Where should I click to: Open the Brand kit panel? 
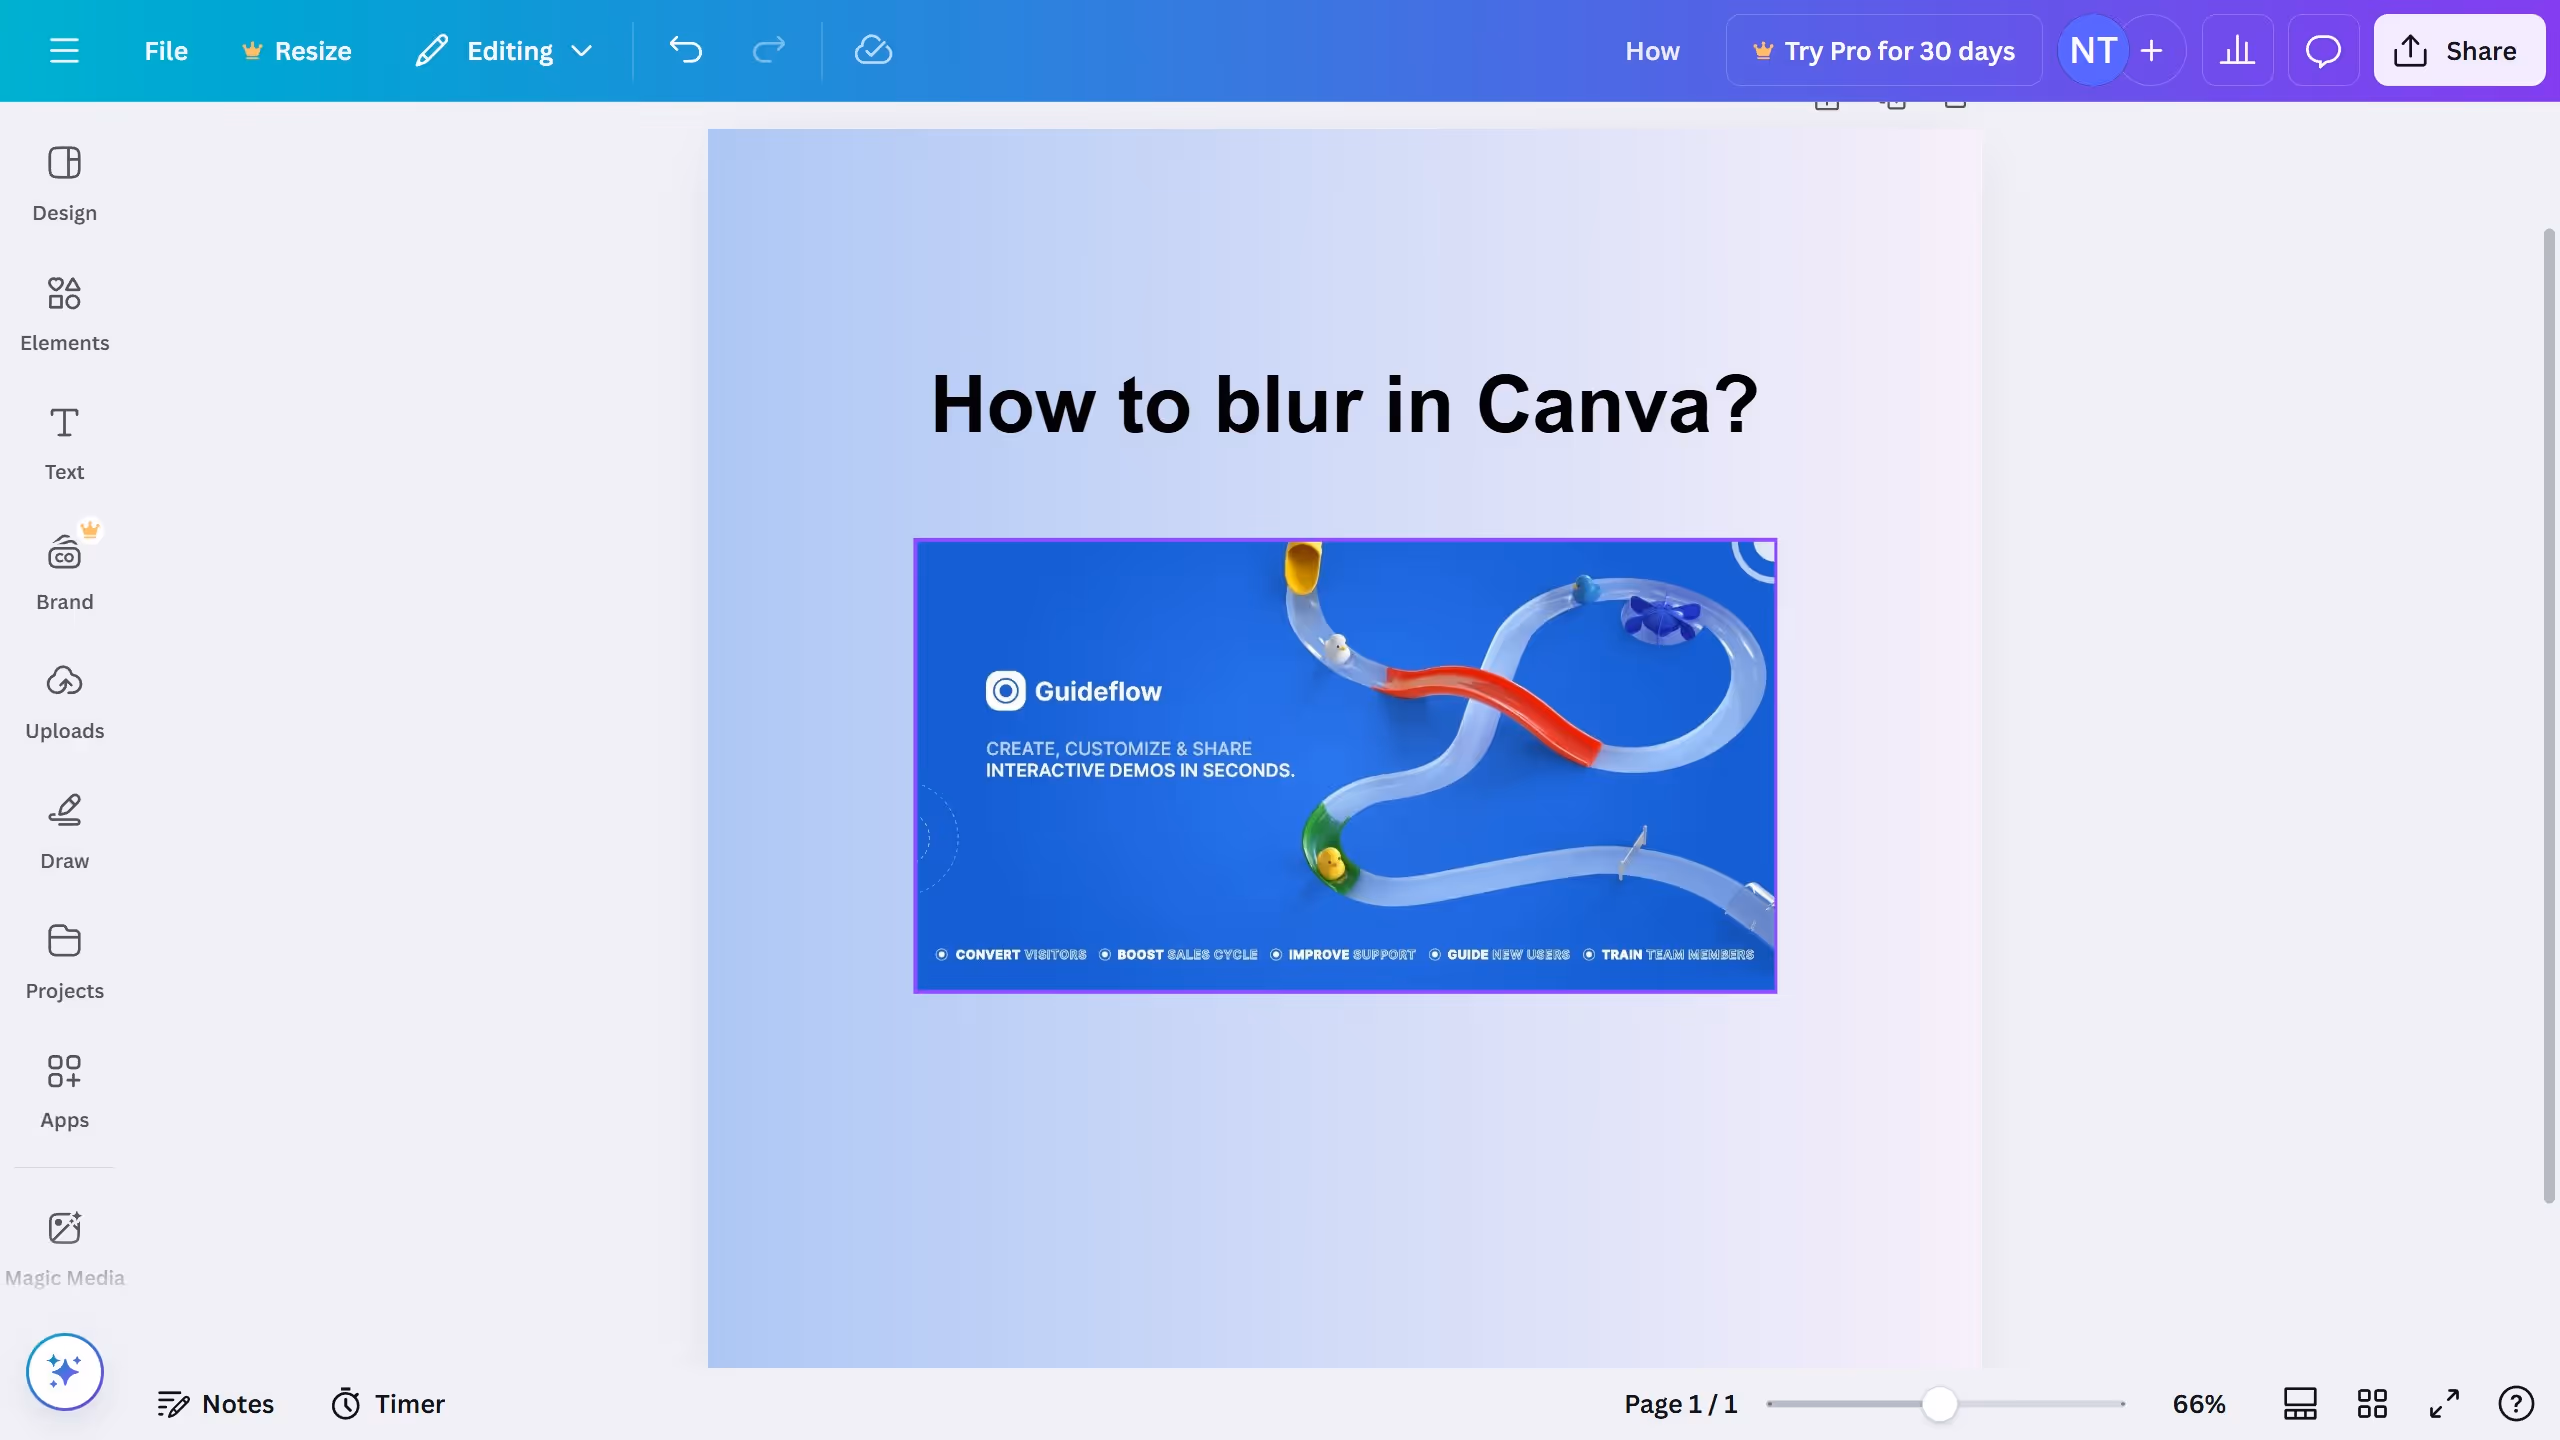tap(64, 572)
